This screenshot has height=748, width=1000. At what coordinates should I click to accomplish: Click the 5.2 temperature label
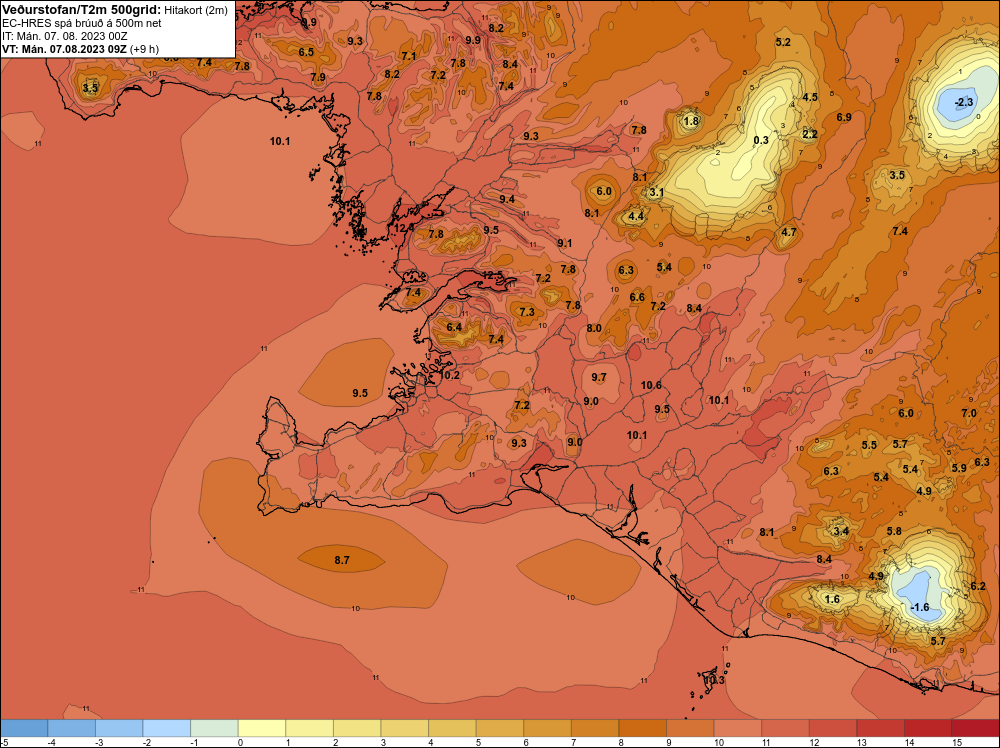783,42
